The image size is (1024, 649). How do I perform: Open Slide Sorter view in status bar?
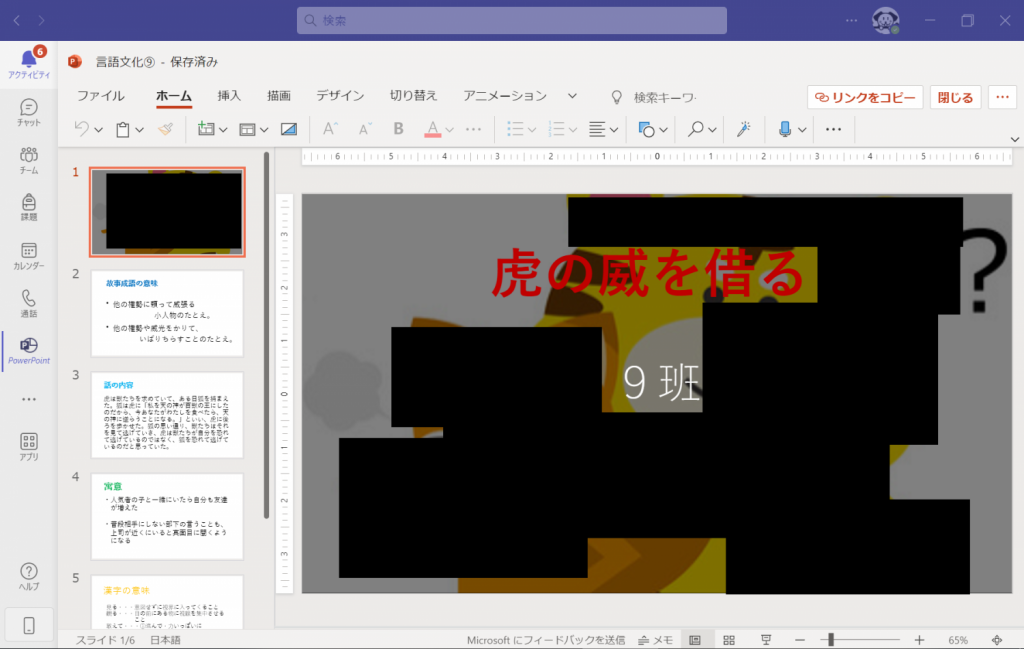point(729,640)
